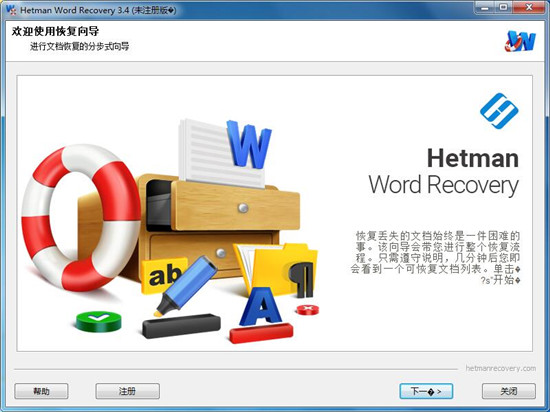Click the bold Hetman product name

click(x=473, y=158)
